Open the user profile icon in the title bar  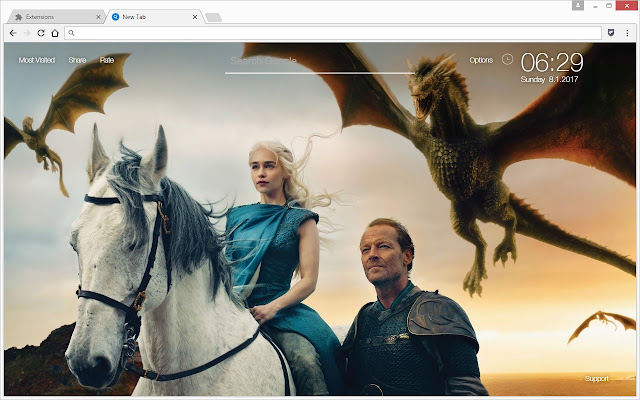click(578, 5)
